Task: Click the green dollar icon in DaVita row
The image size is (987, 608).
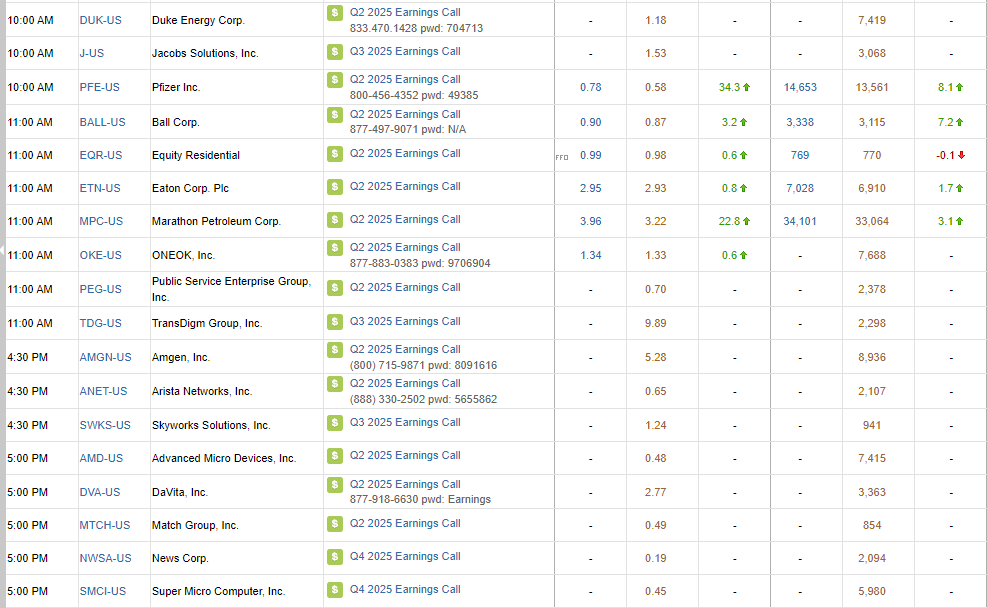Action: tap(335, 485)
